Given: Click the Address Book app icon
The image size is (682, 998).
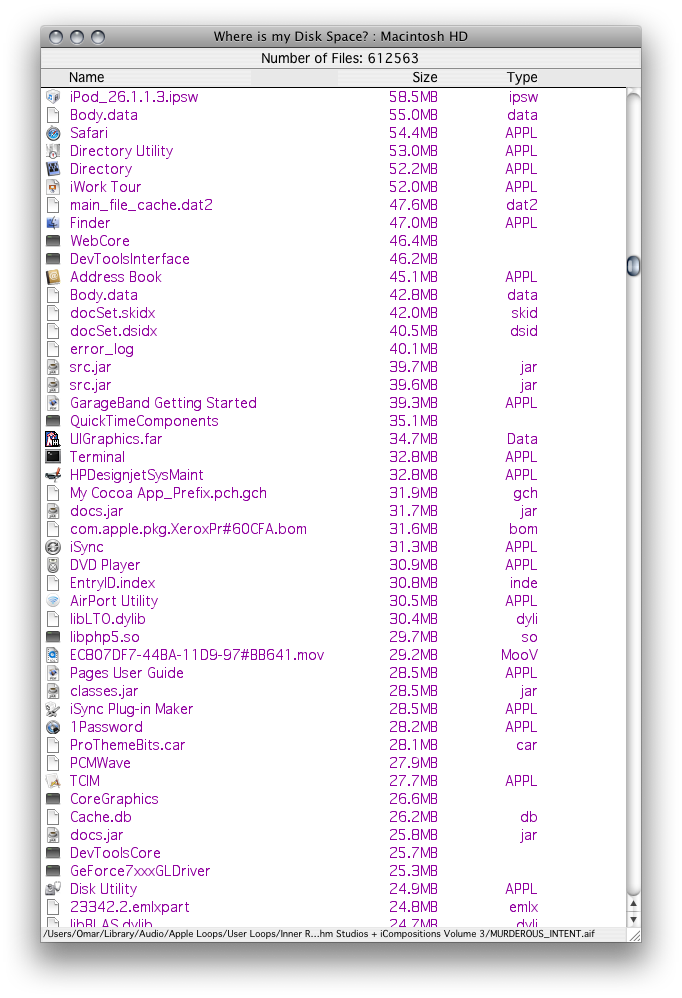Looking at the screenshot, I should [53, 277].
